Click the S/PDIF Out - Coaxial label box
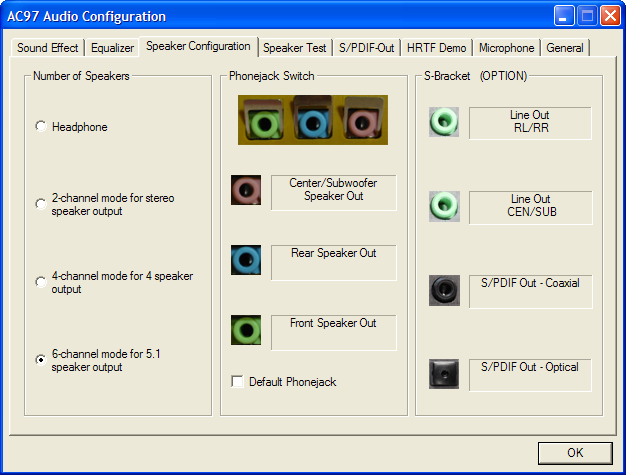The height and width of the screenshot is (475, 626). (531, 291)
